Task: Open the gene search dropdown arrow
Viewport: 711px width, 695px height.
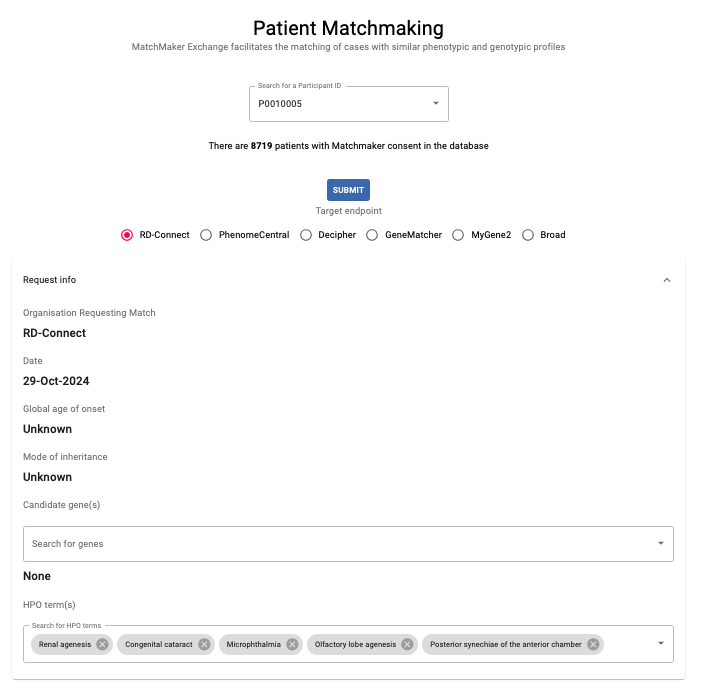Action: [660, 544]
